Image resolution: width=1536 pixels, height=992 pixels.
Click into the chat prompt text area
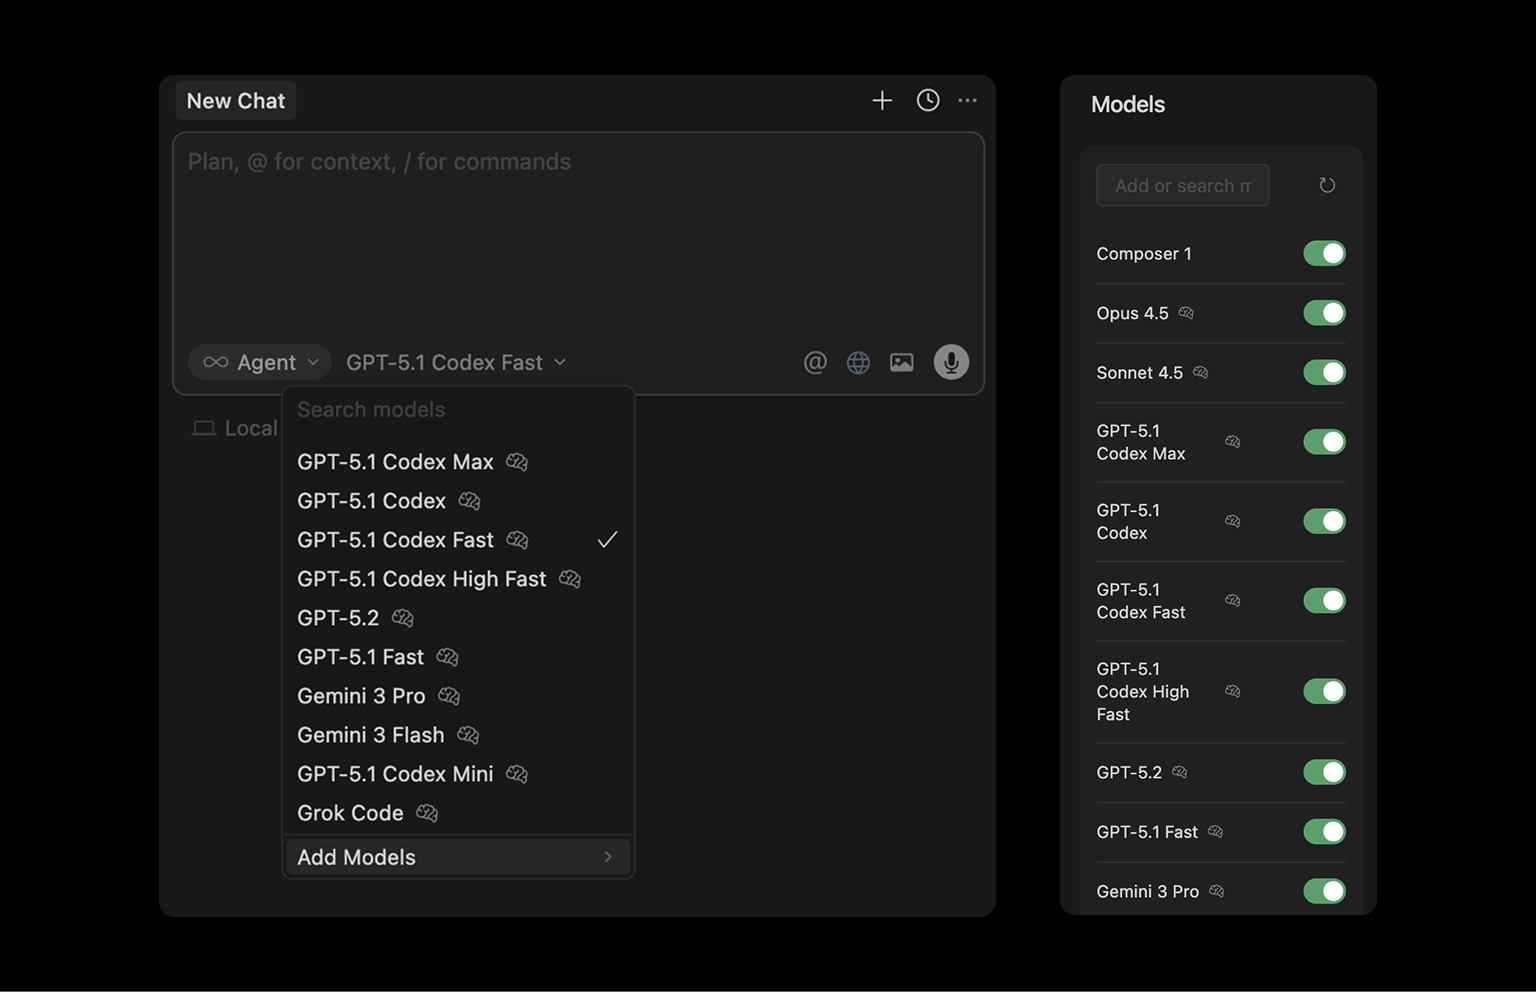click(x=579, y=240)
